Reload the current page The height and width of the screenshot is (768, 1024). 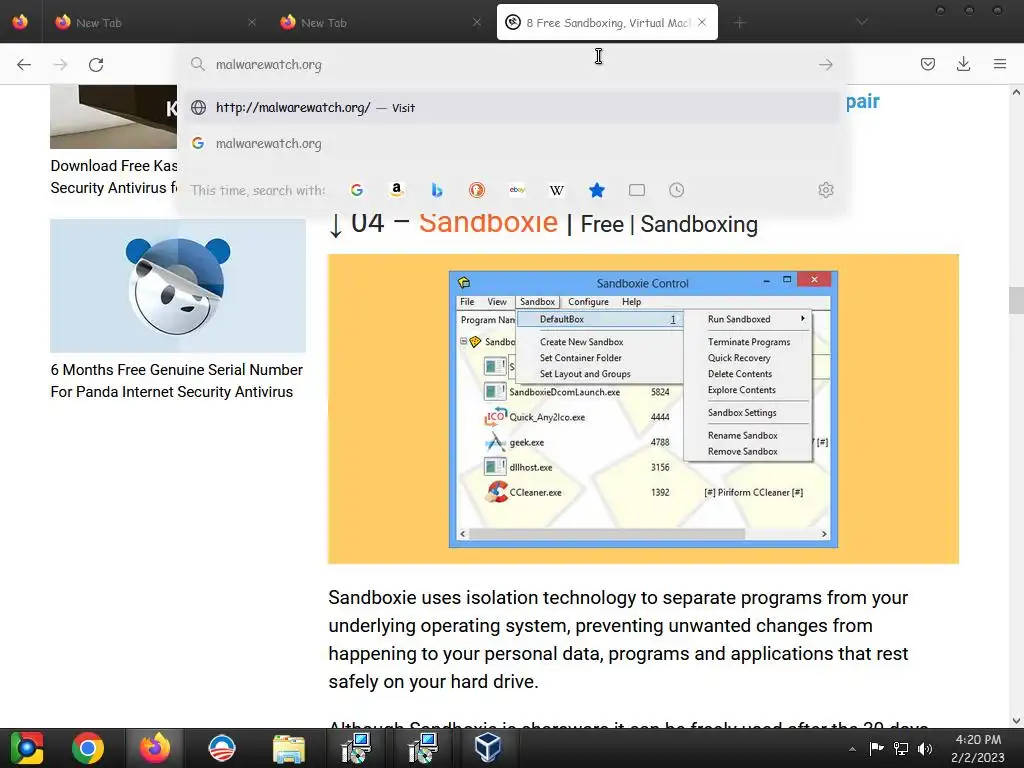click(x=96, y=64)
